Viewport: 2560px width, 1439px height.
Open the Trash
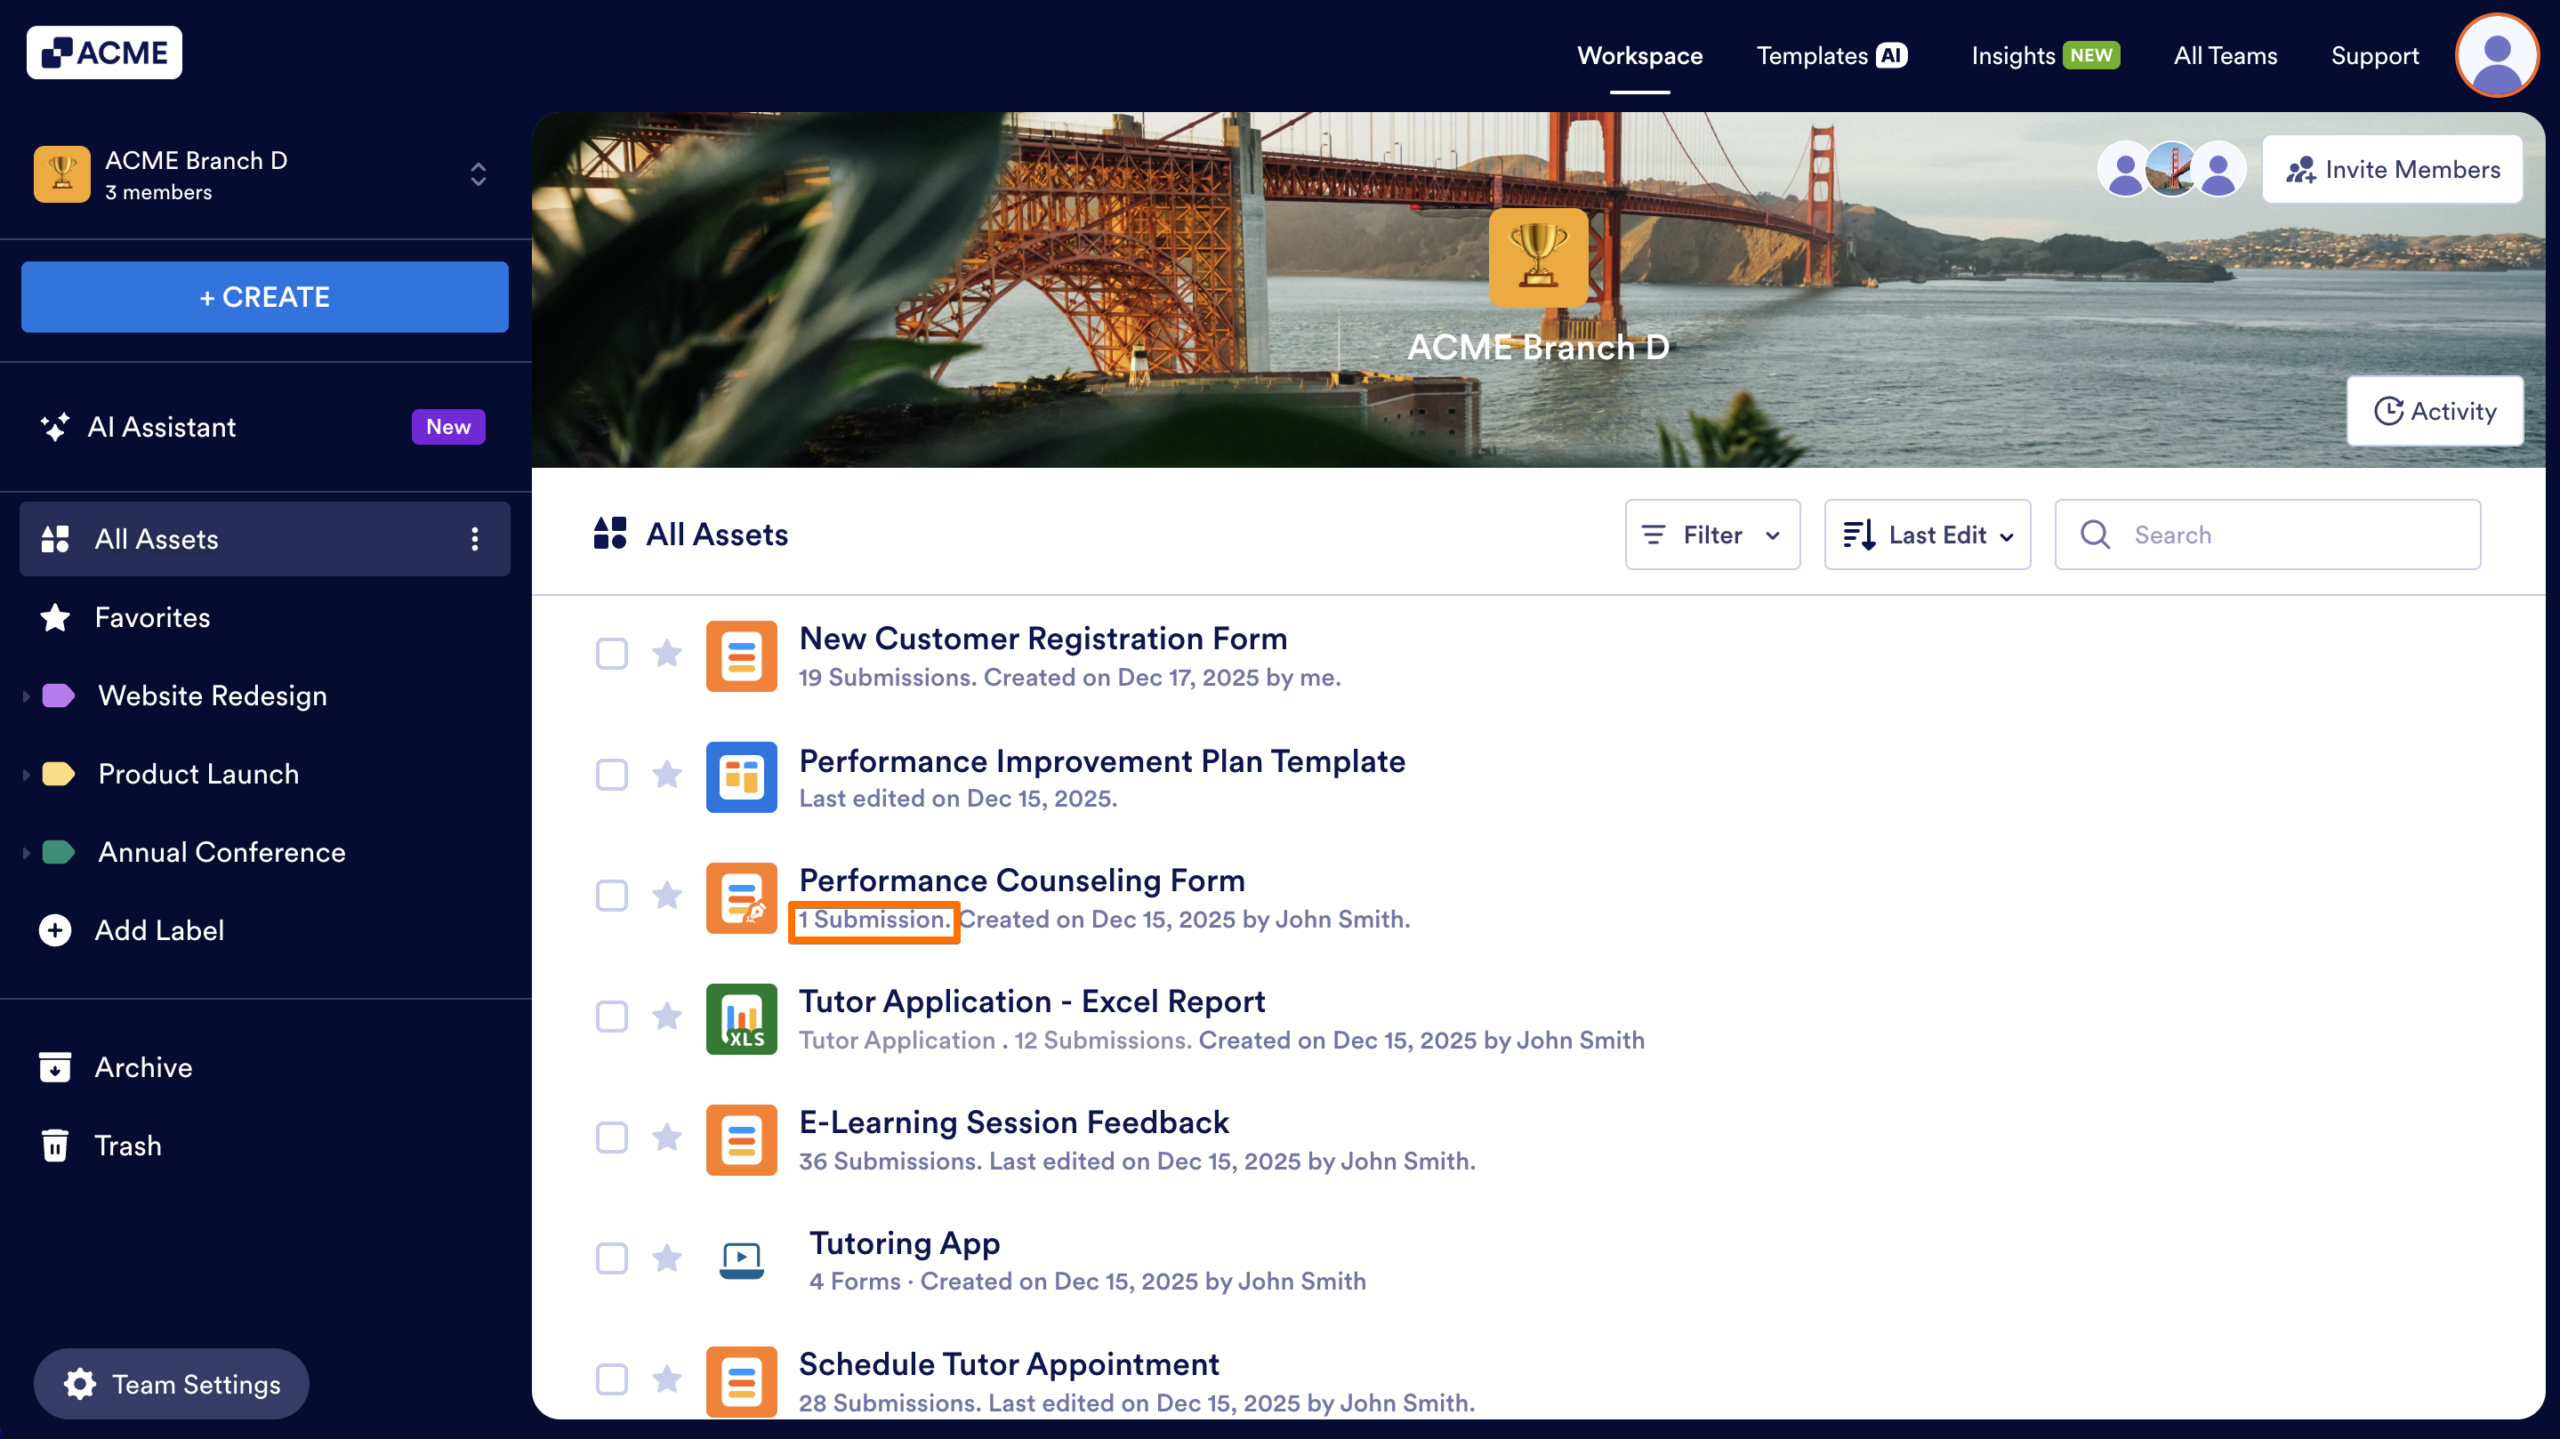(x=127, y=1145)
